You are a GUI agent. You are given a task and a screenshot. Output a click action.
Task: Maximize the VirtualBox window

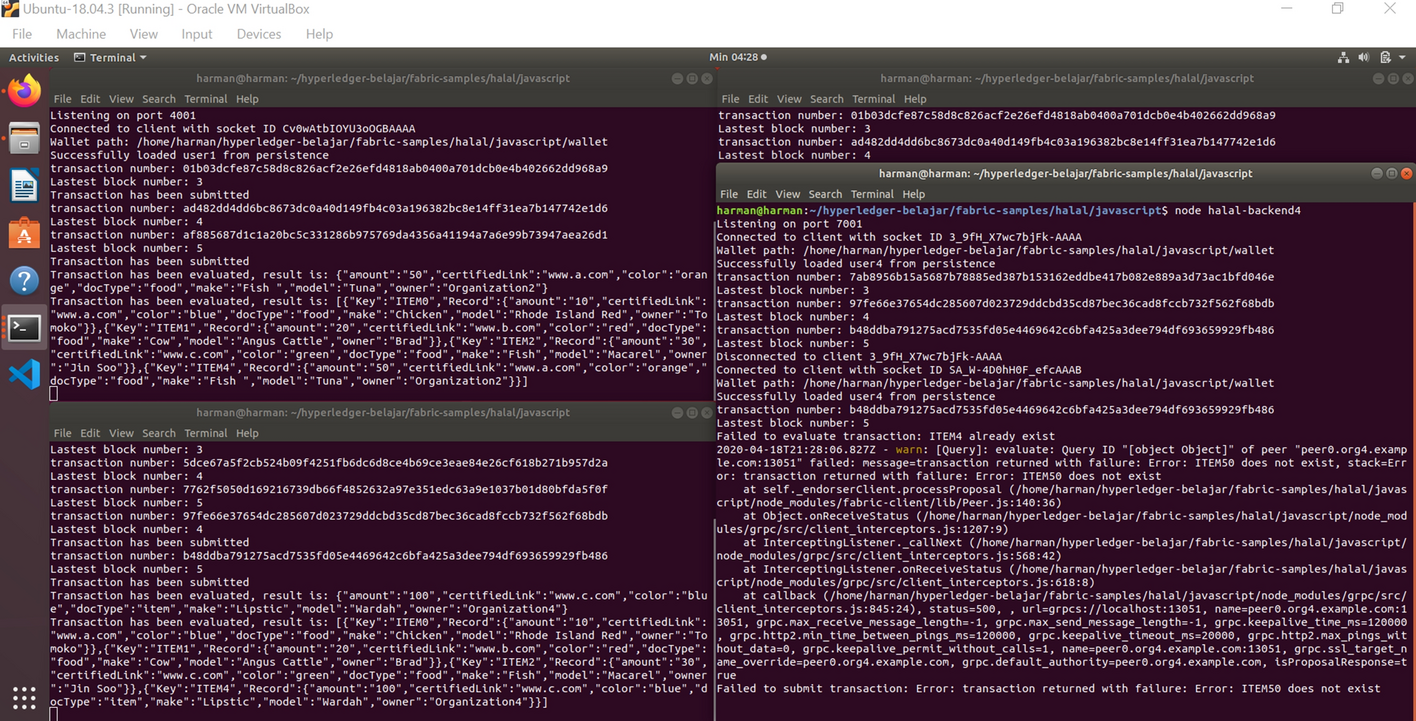tap(1338, 9)
